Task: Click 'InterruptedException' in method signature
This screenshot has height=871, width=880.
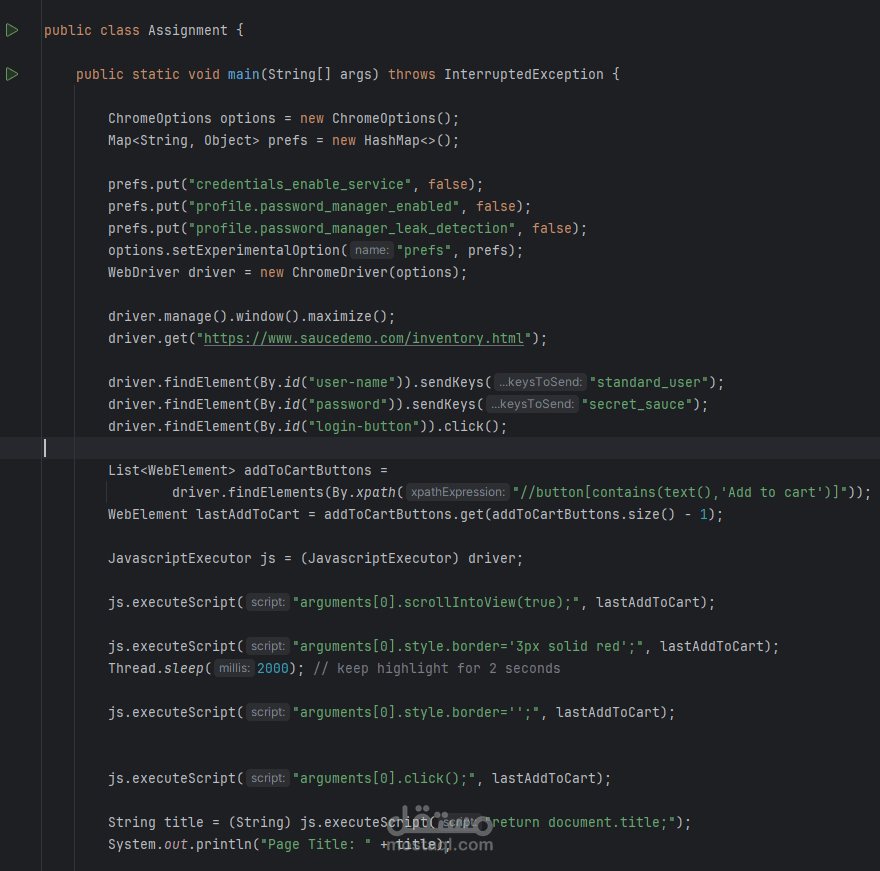Action: click(524, 74)
